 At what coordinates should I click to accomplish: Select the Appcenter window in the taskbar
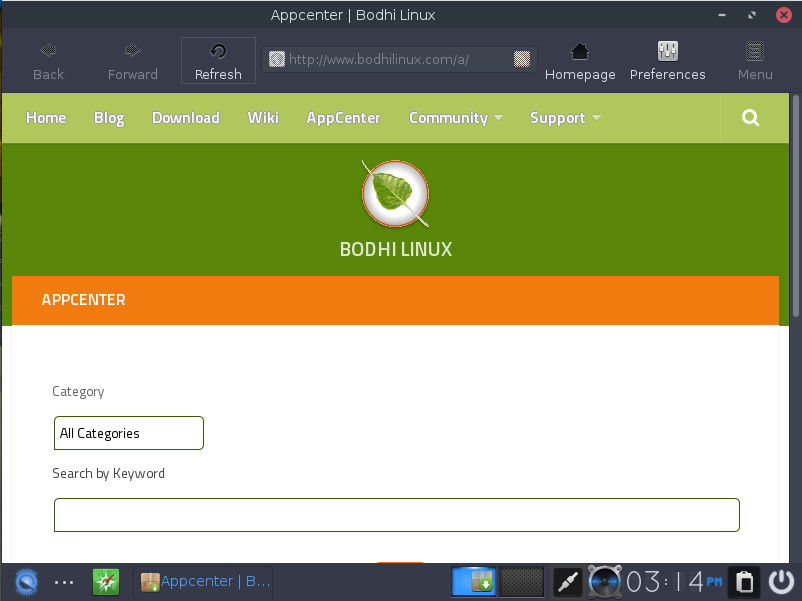(x=204, y=582)
